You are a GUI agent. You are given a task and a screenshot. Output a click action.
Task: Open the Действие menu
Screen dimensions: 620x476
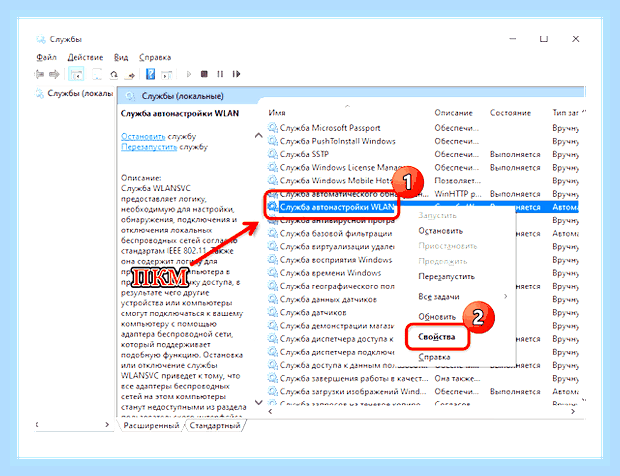pyautogui.click(x=85, y=58)
